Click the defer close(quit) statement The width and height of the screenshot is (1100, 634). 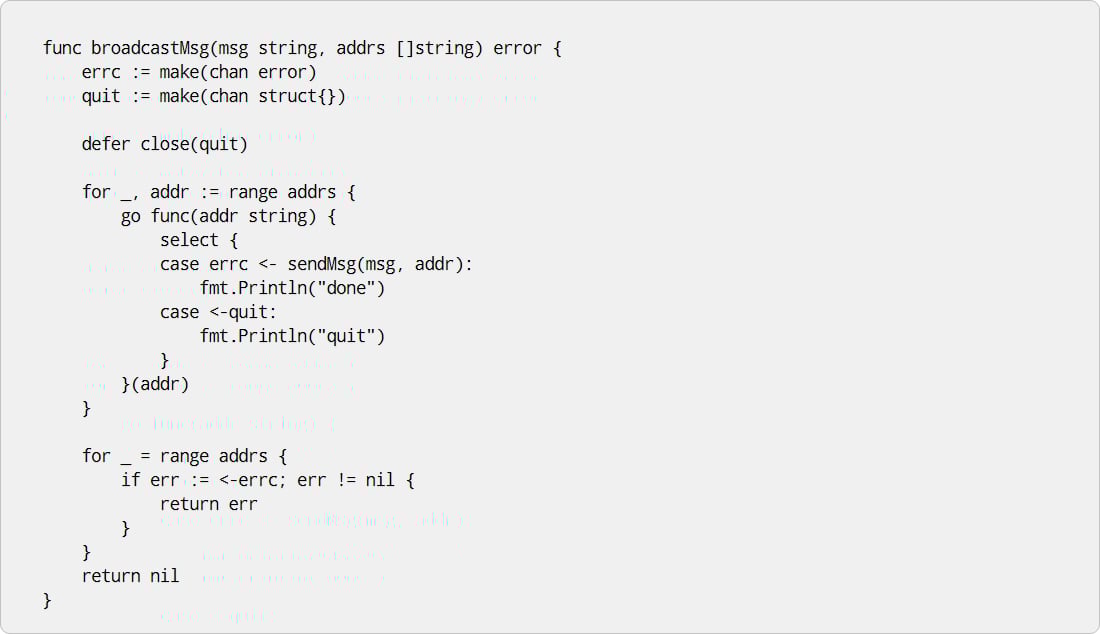[165, 144]
